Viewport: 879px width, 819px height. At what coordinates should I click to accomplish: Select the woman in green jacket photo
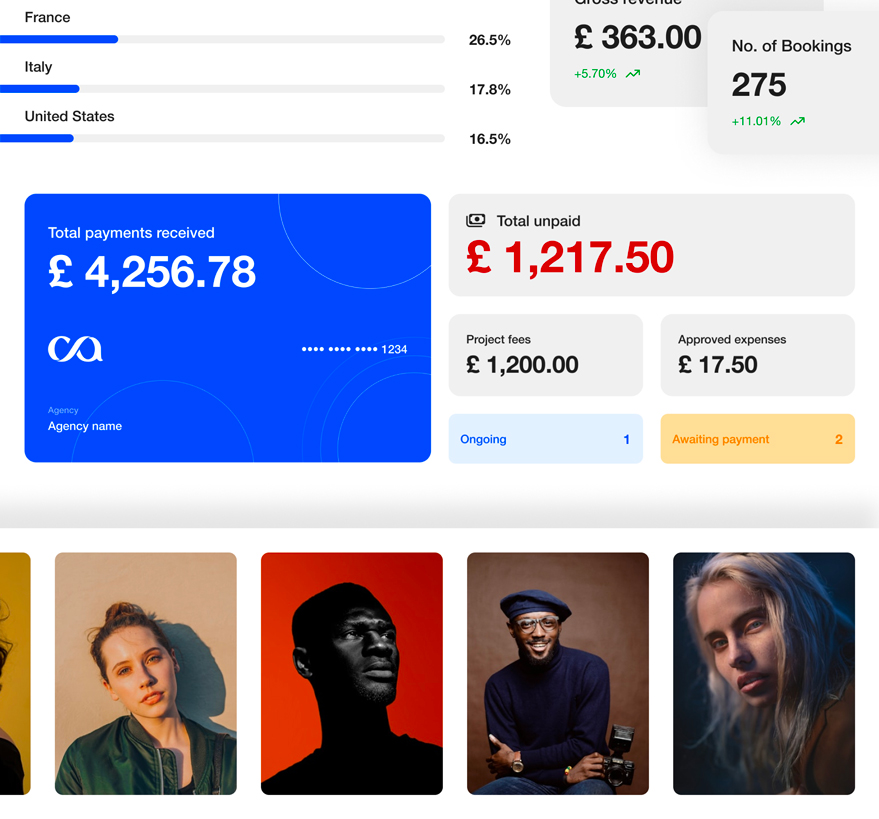click(x=146, y=673)
